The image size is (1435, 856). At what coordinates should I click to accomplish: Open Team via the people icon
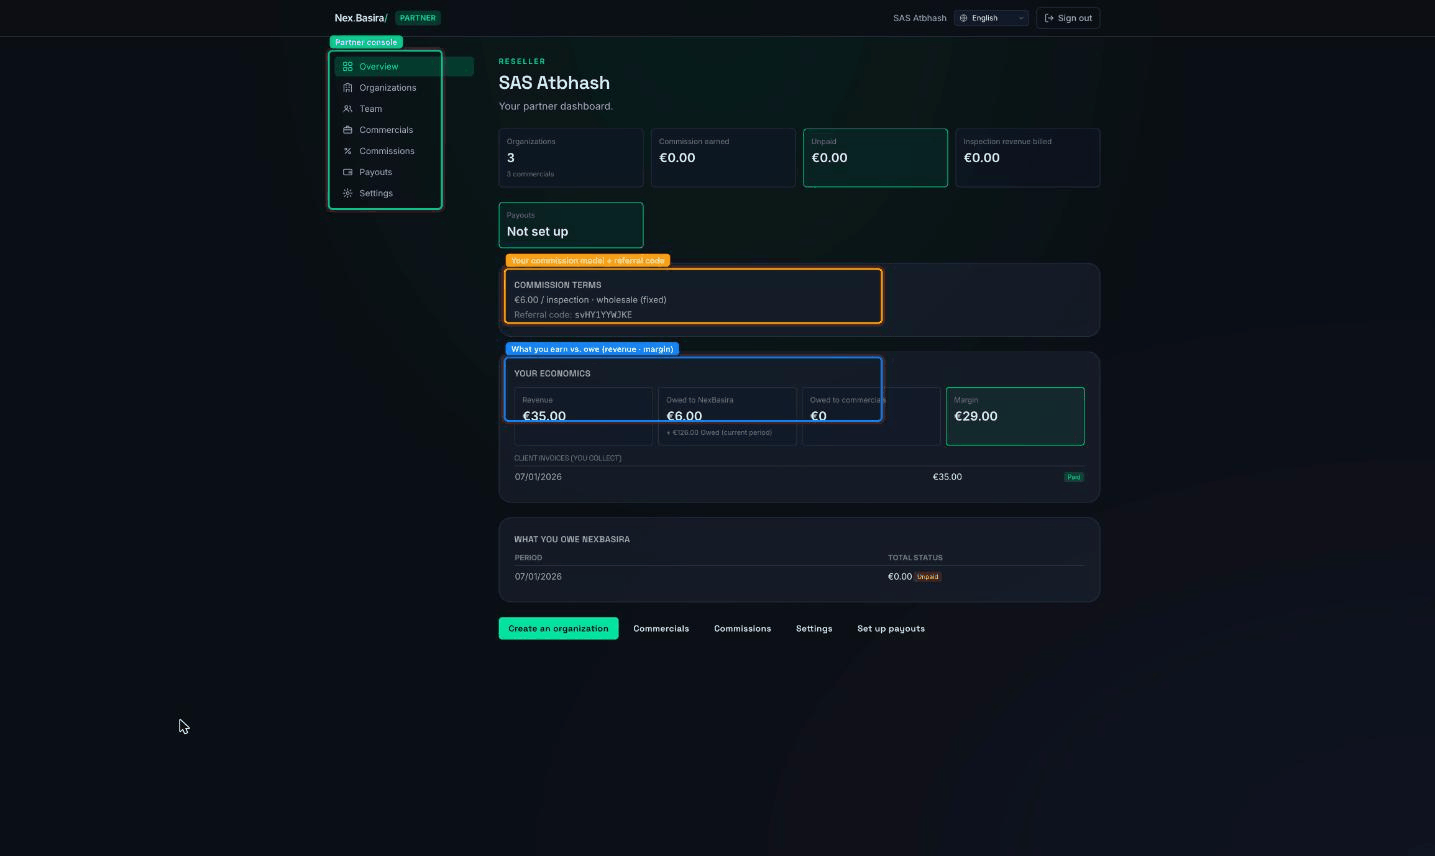tap(347, 109)
